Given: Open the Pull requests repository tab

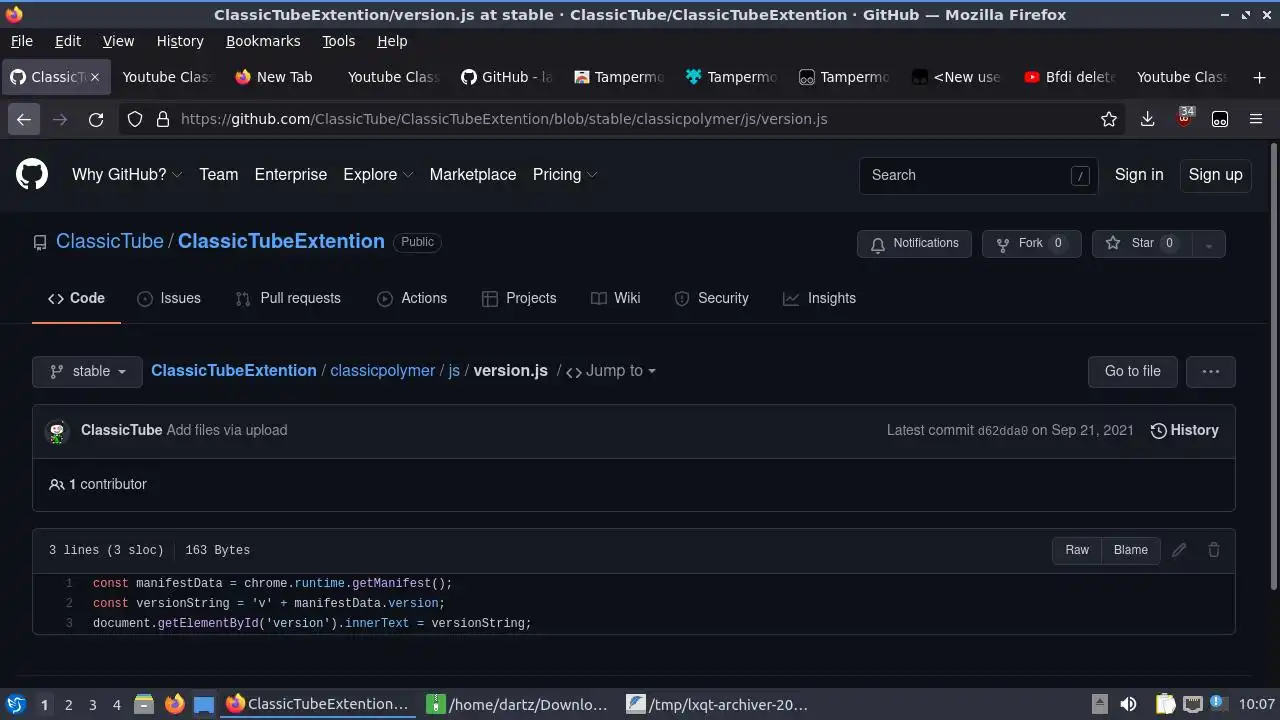Looking at the screenshot, I should (x=288, y=299).
